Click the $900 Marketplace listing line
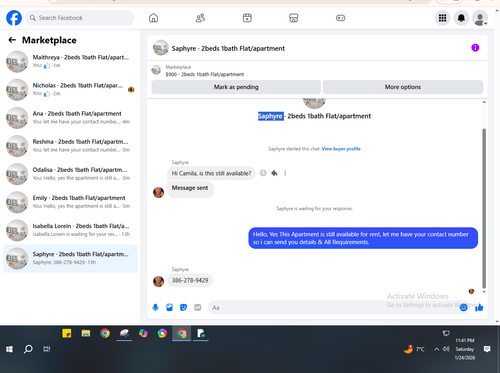 click(205, 74)
